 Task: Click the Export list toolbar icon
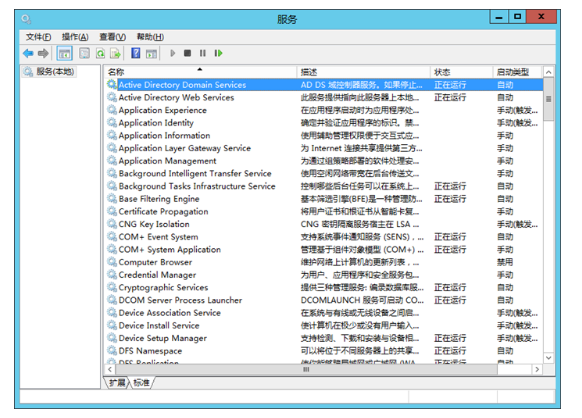pyautogui.click(x=115, y=53)
